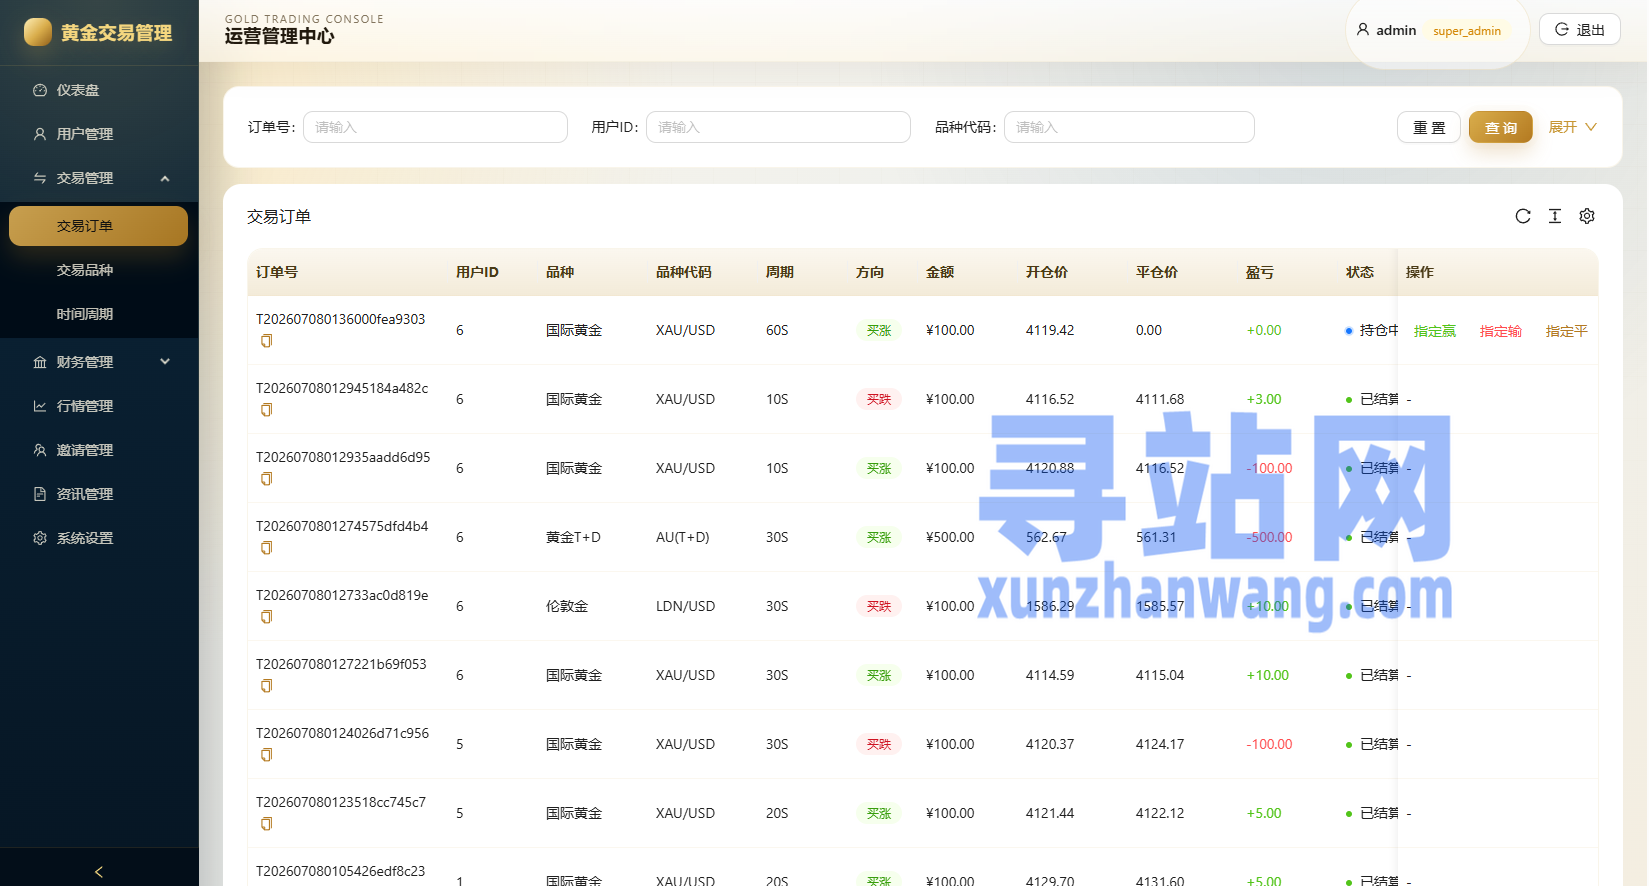Click the 4124.17 close price cell
The image size is (1649, 886).
tap(1160, 744)
